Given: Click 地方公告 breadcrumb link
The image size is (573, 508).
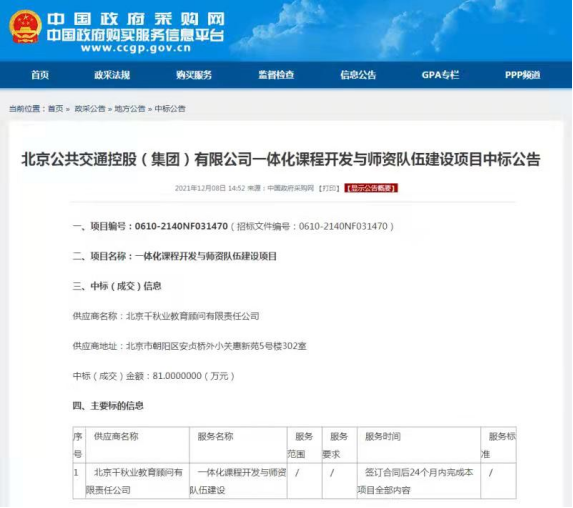Looking at the screenshot, I should [130, 109].
